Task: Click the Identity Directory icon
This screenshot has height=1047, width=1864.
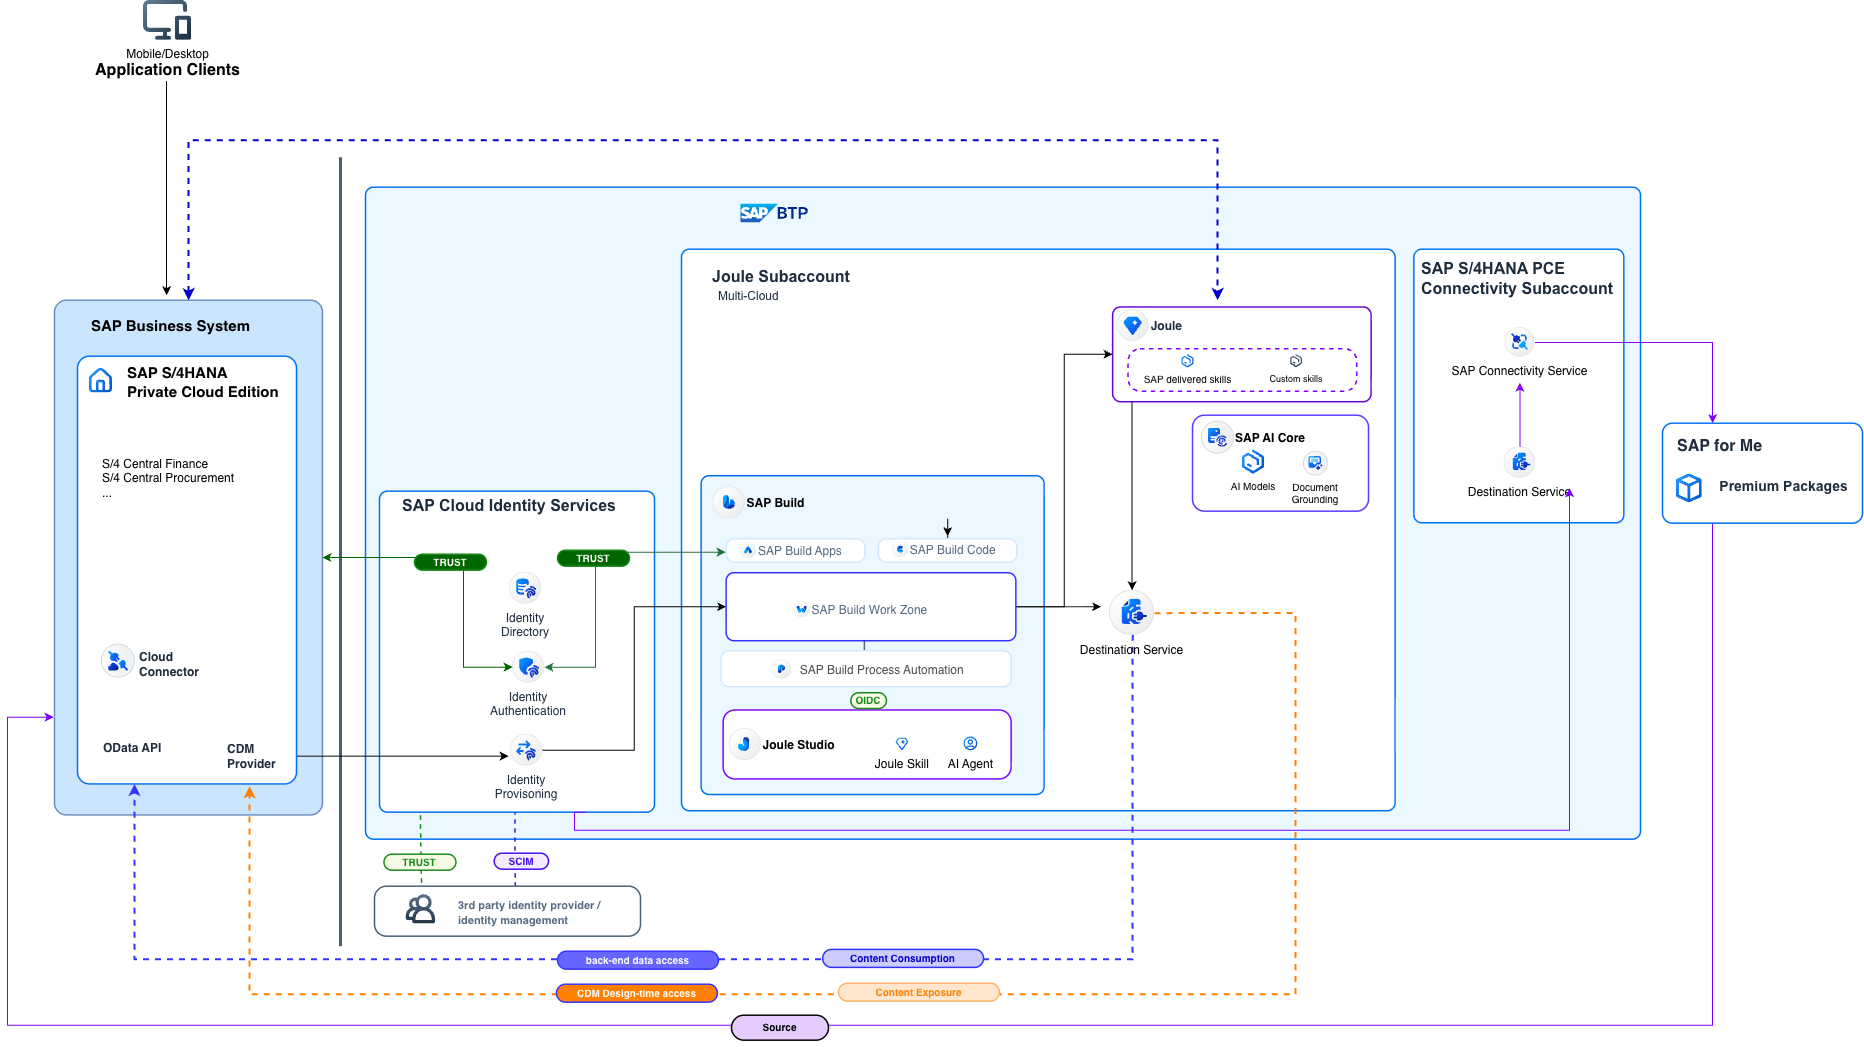Action: 525,588
